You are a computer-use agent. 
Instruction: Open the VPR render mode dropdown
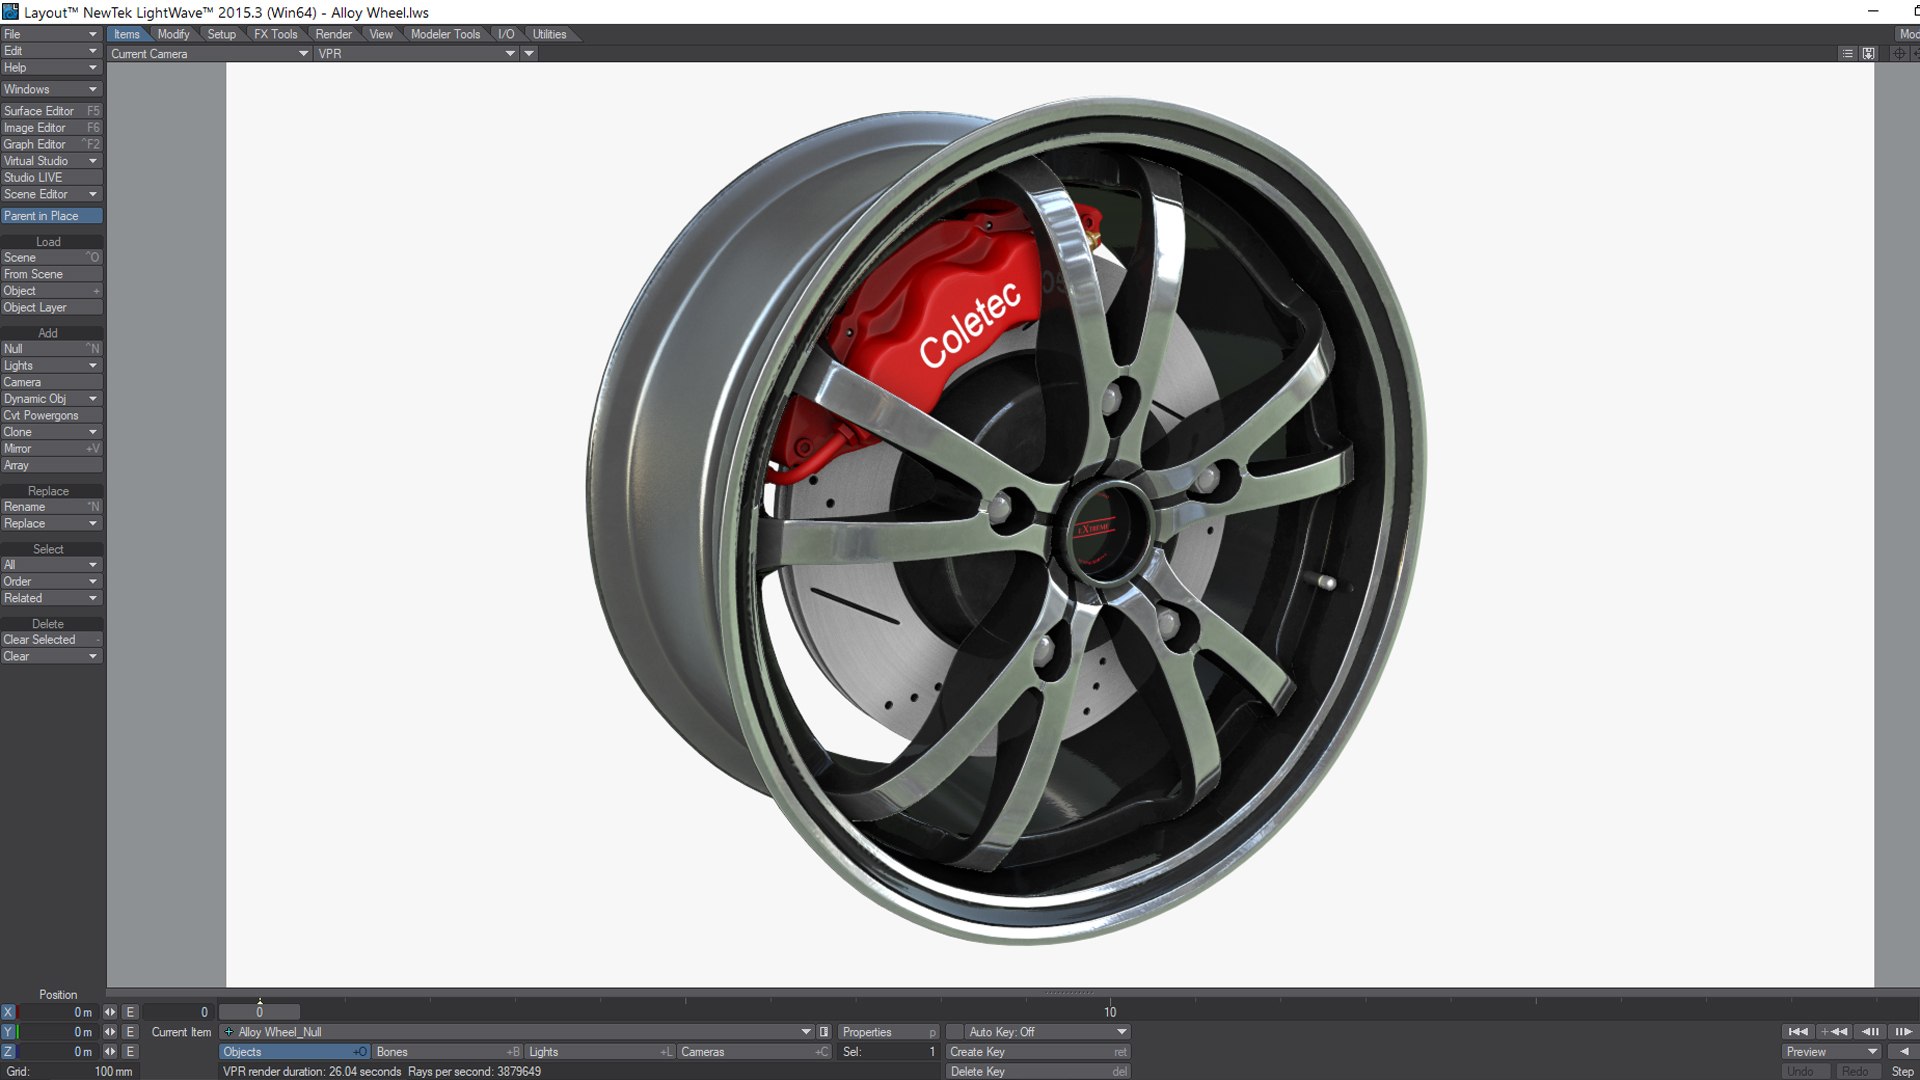coord(417,54)
